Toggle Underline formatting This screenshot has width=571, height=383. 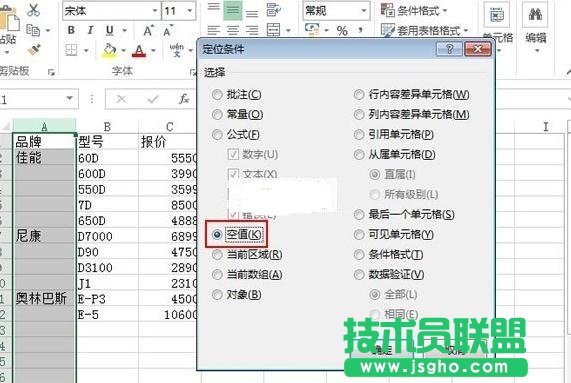[x=110, y=30]
